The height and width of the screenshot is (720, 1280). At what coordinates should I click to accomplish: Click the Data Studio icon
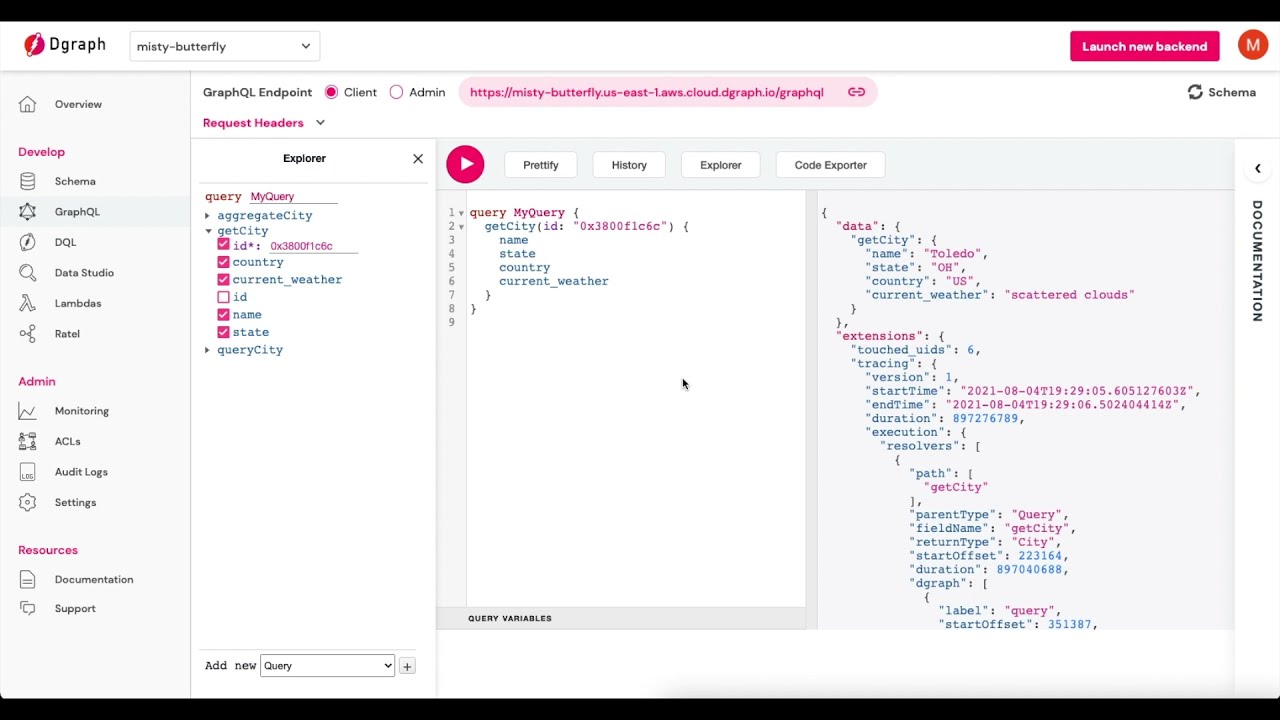click(x=27, y=273)
